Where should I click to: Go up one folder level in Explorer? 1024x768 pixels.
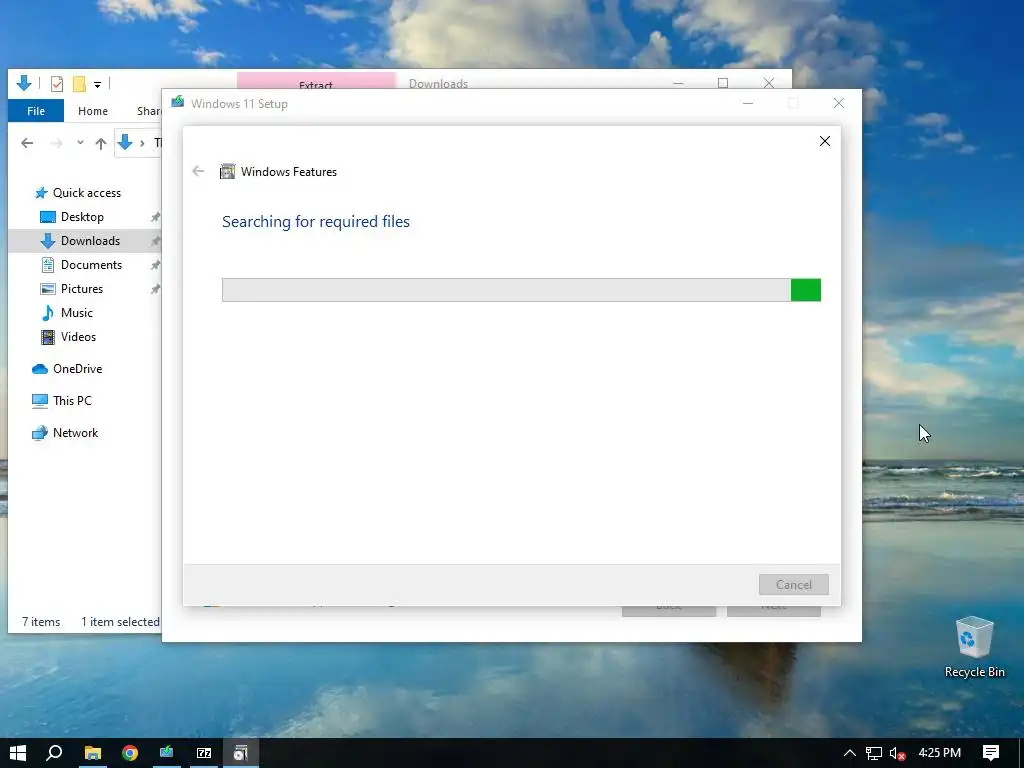[101, 143]
